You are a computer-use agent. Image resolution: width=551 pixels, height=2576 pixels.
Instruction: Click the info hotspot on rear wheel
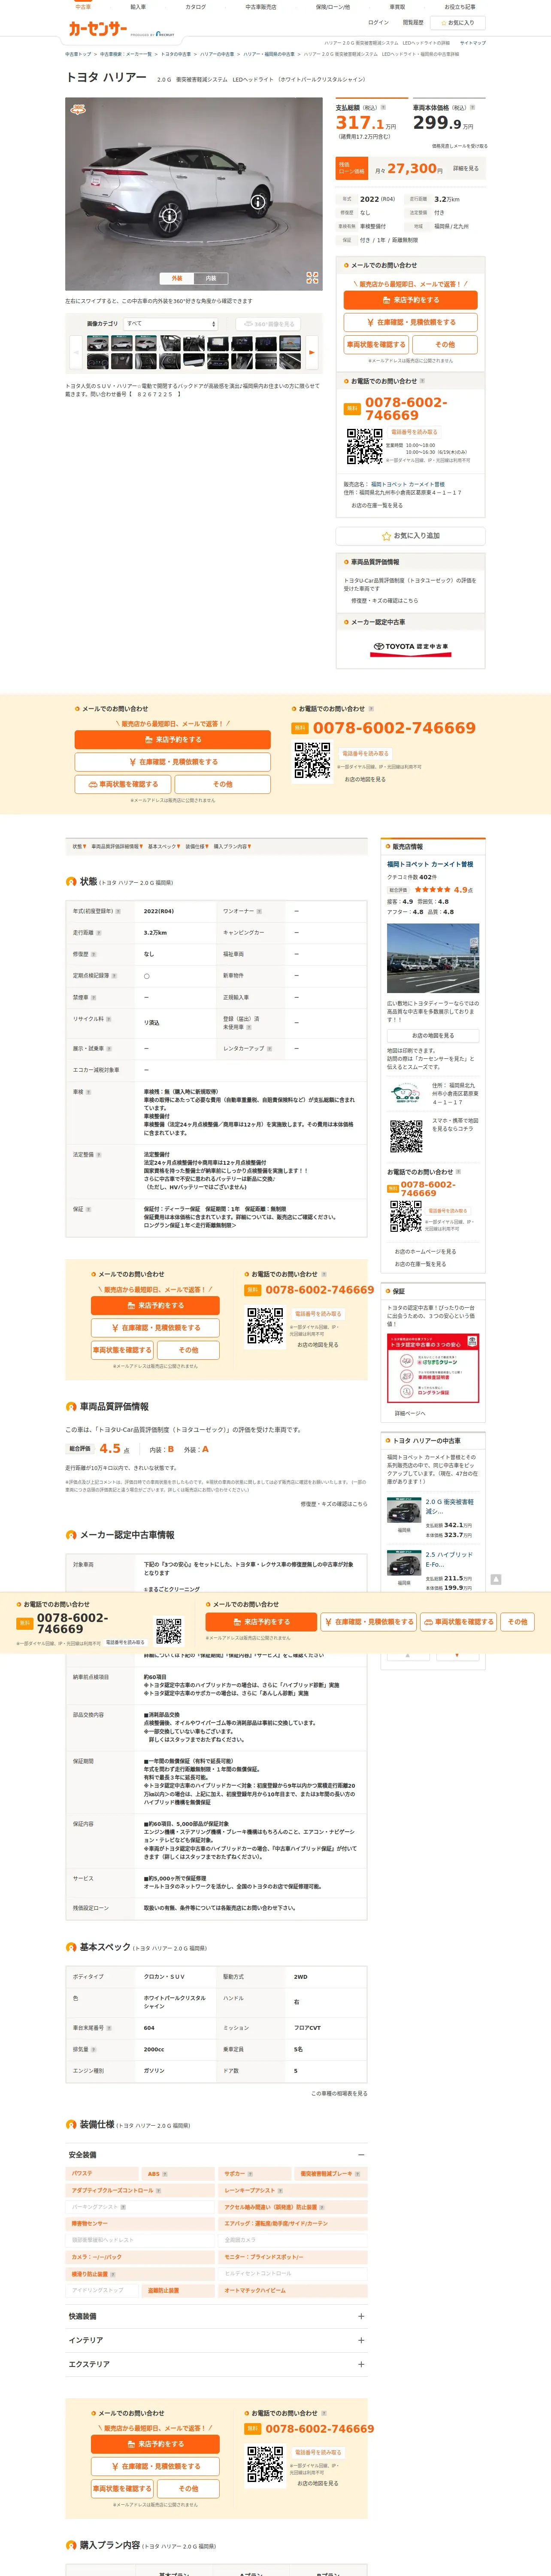(x=169, y=216)
